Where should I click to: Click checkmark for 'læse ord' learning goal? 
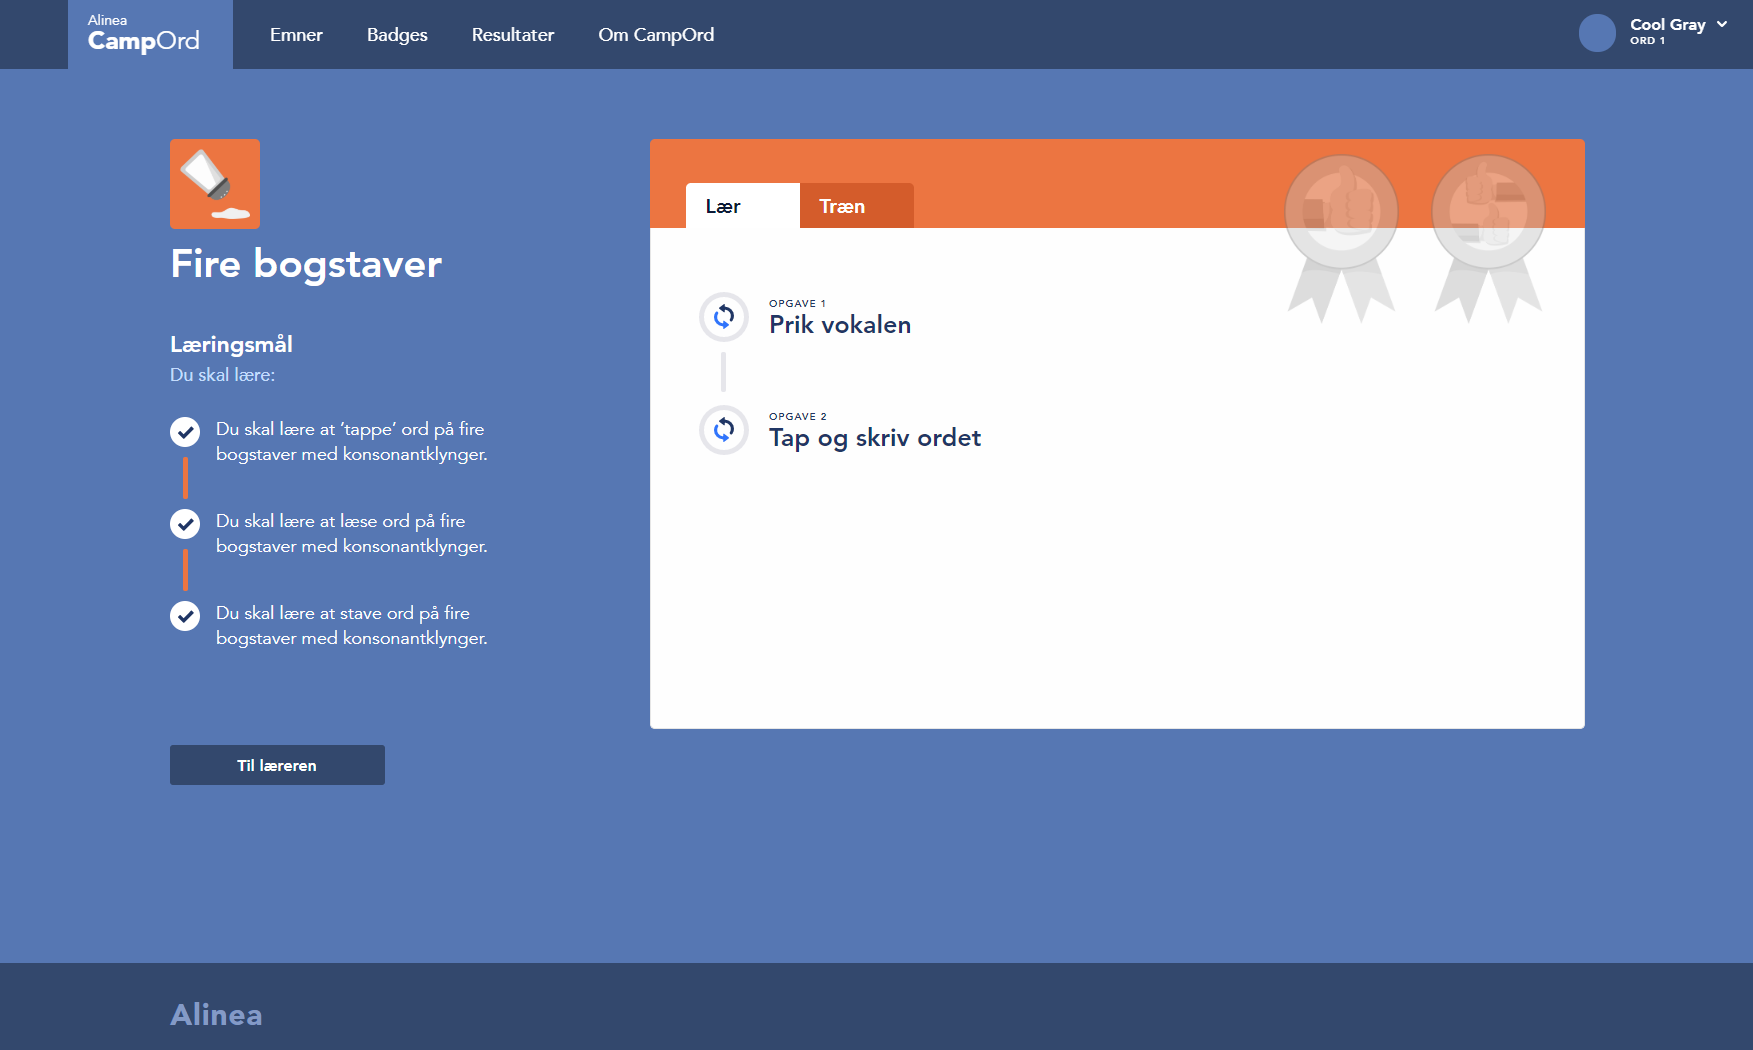click(185, 524)
